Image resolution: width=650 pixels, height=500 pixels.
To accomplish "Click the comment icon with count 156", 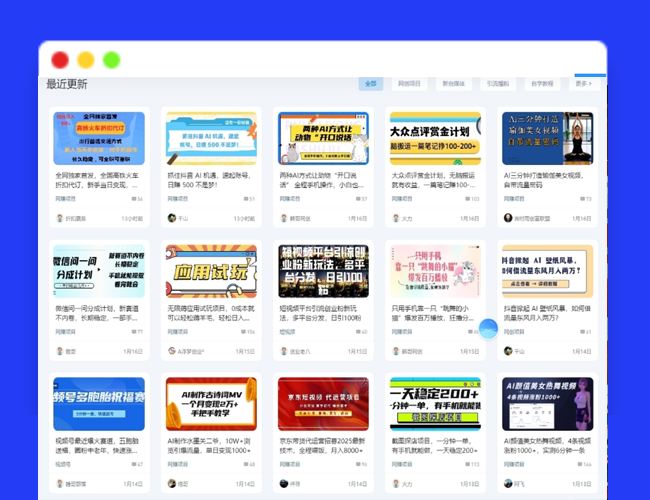I will [244, 332].
